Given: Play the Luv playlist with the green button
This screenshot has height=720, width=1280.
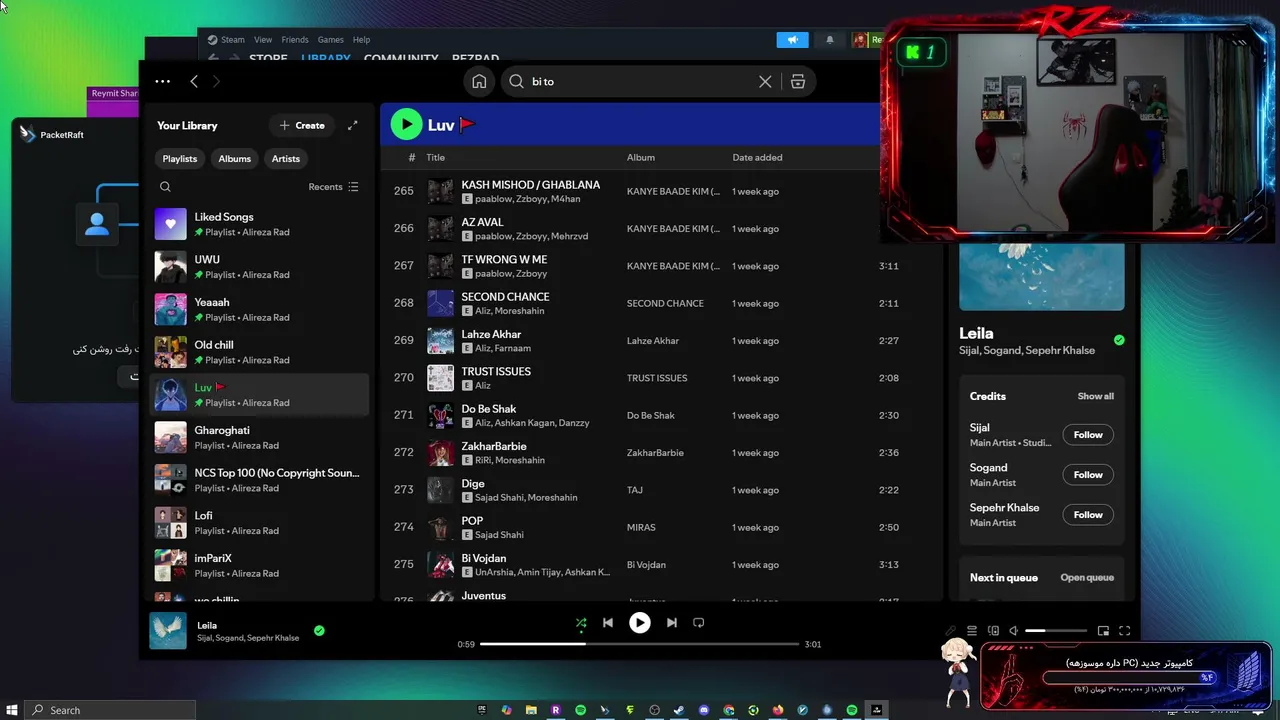Looking at the screenshot, I should tap(406, 124).
